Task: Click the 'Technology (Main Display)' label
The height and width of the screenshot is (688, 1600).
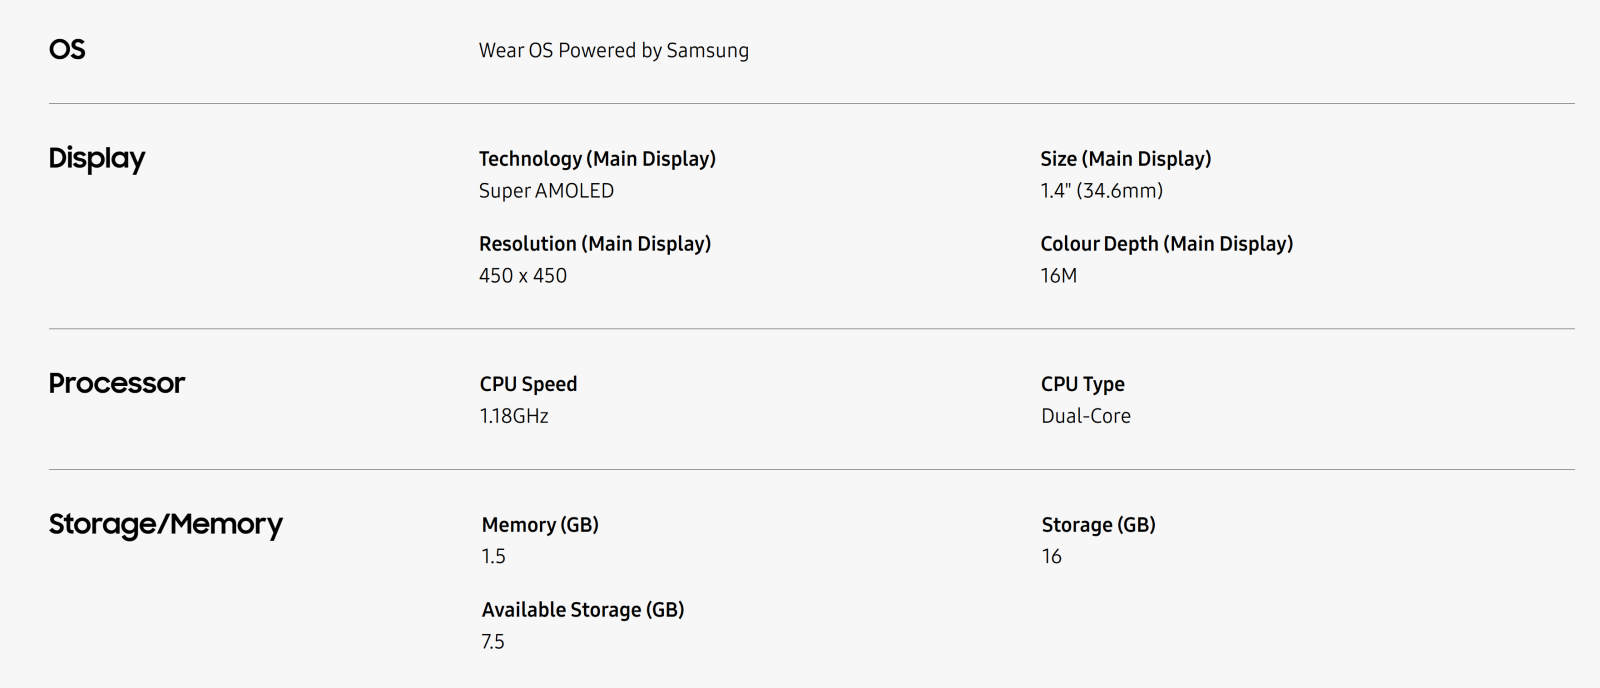Action: (597, 159)
